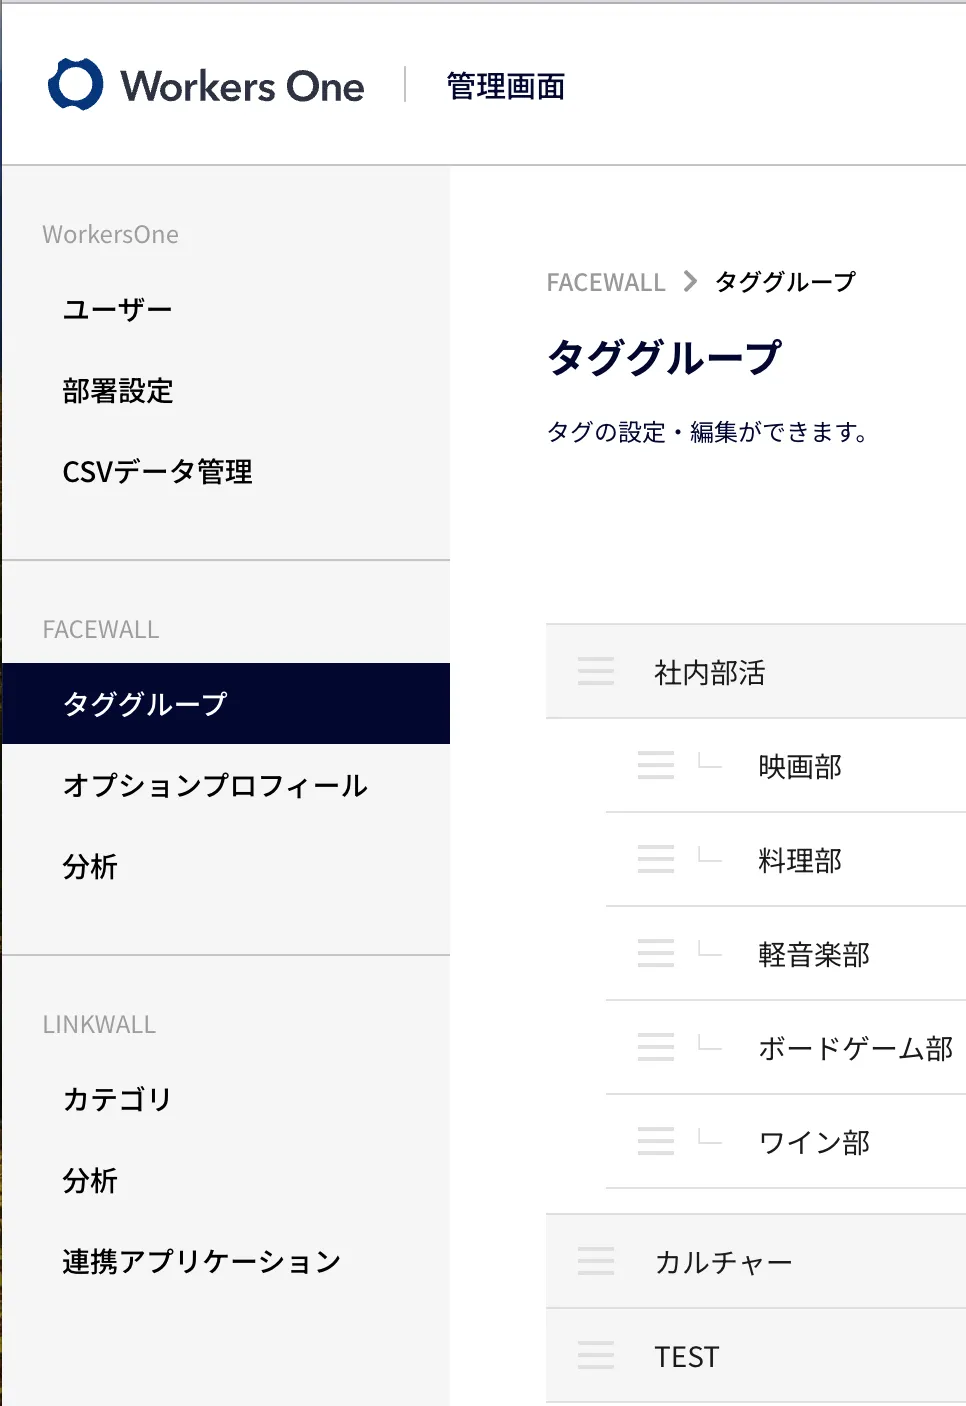Click the Workers One logo icon

click(x=75, y=85)
